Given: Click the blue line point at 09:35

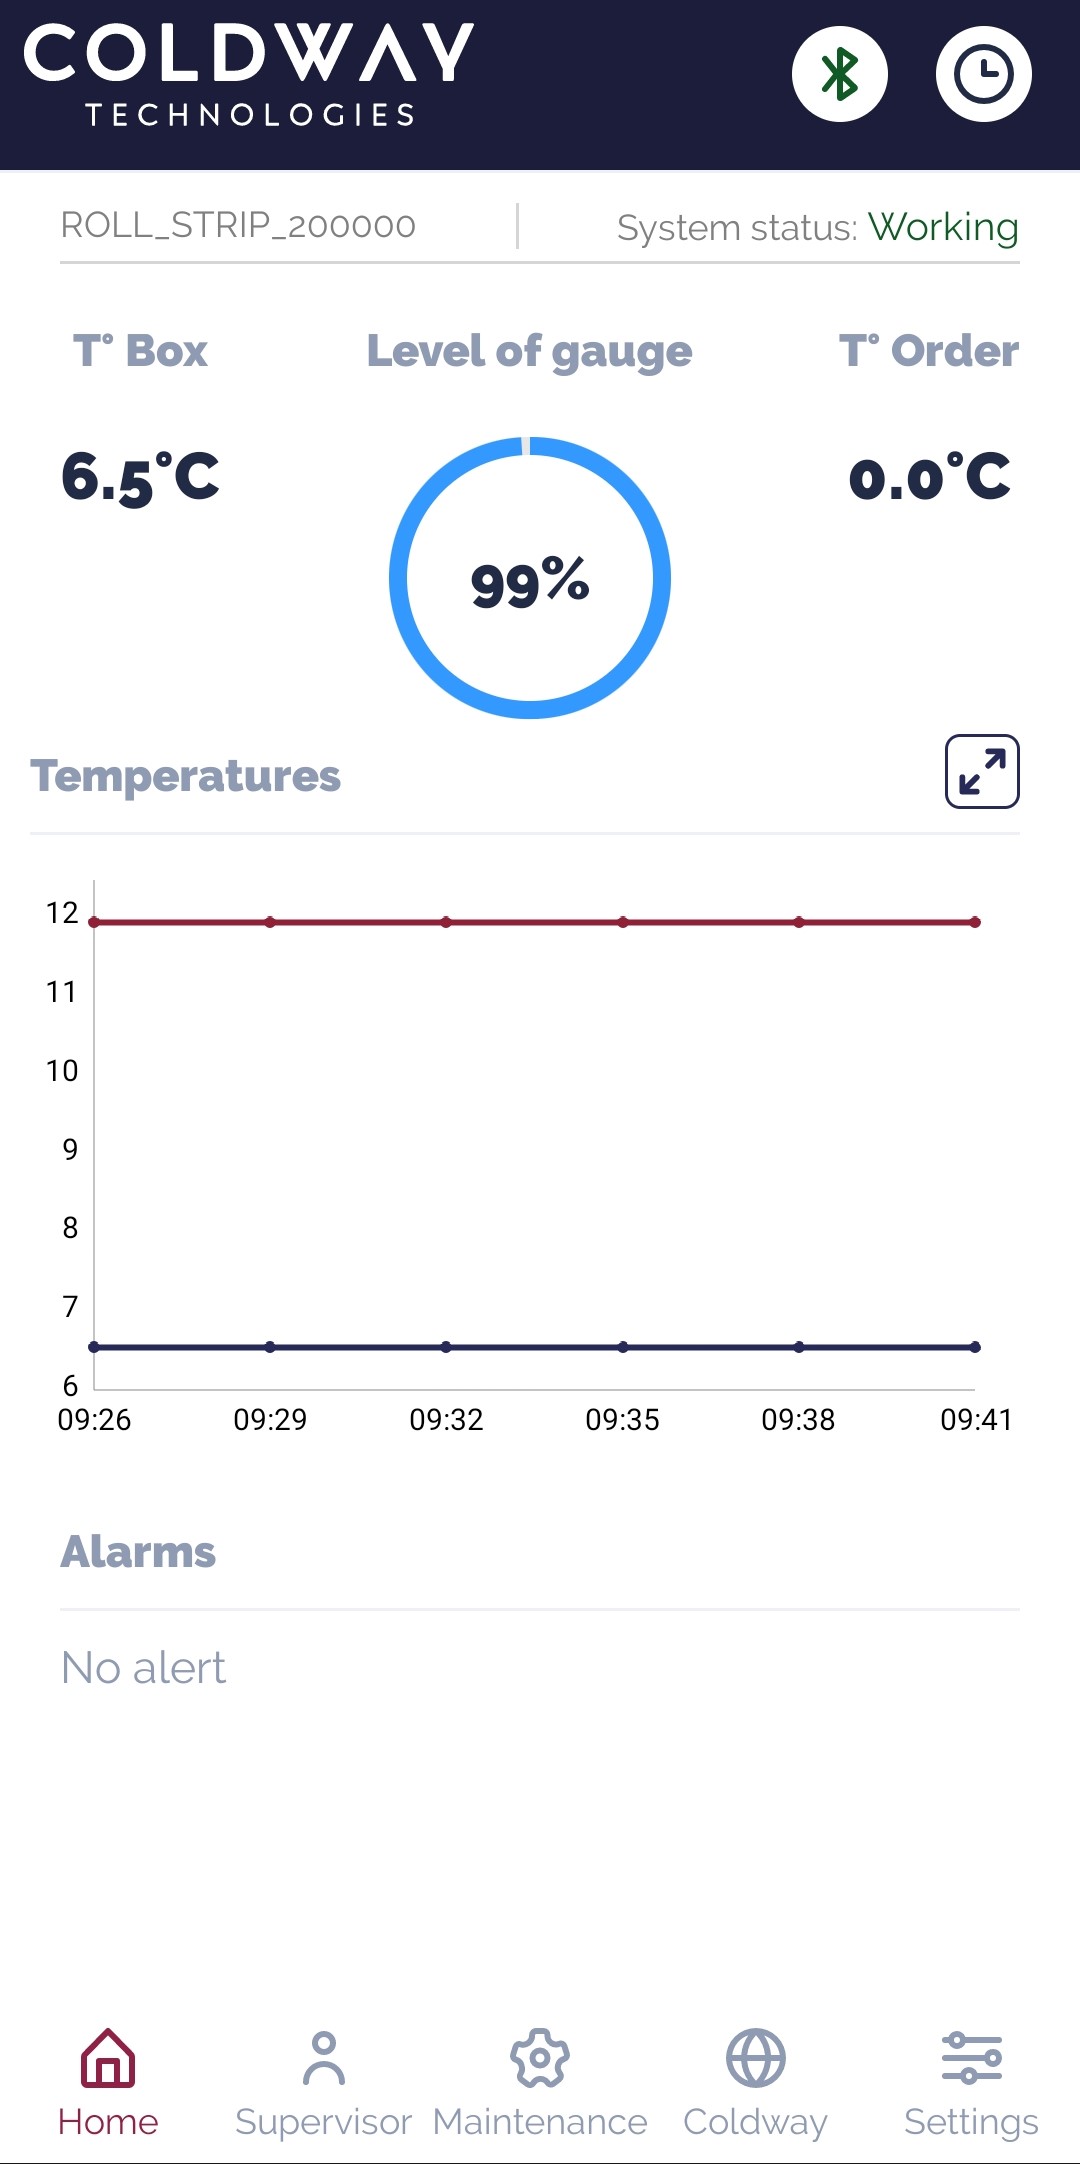Looking at the screenshot, I should pyautogui.click(x=623, y=1347).
